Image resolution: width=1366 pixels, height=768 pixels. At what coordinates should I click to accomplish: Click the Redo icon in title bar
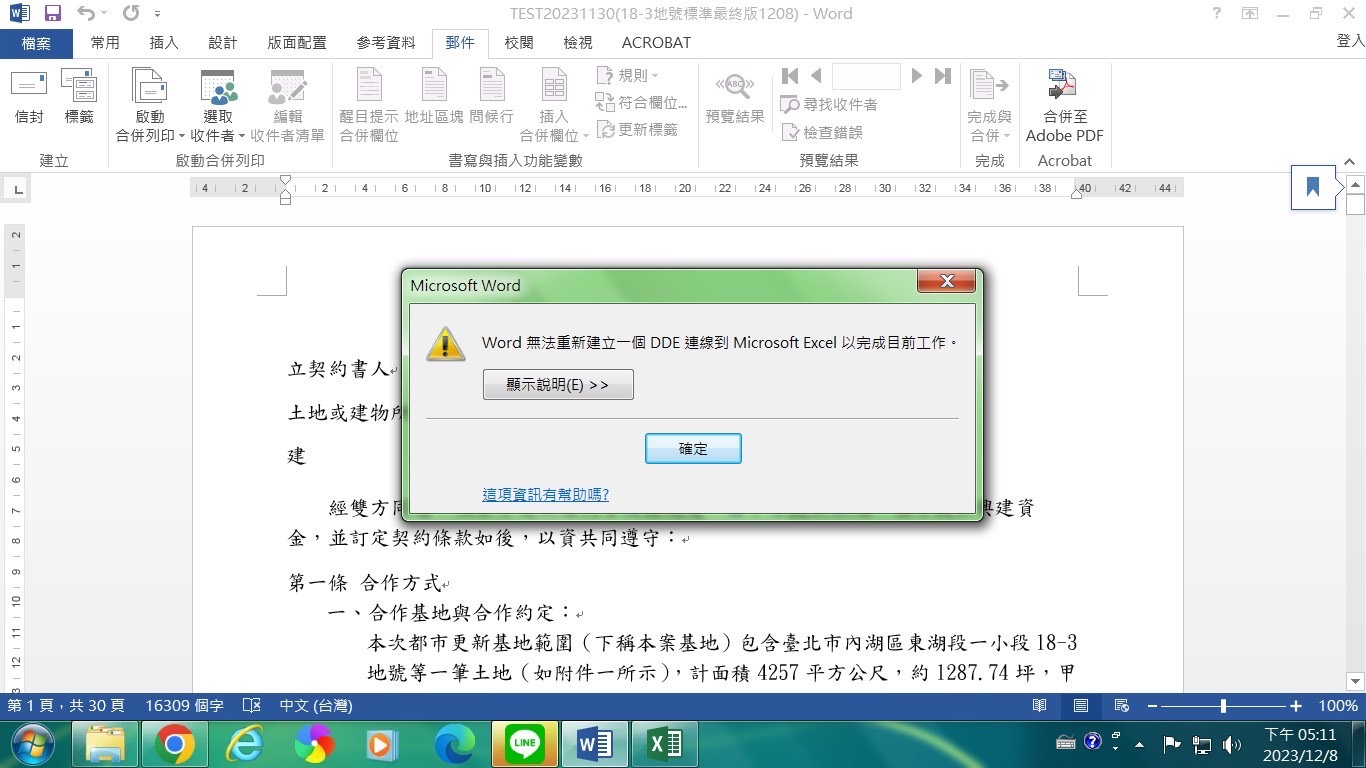[x=131, y=14]
